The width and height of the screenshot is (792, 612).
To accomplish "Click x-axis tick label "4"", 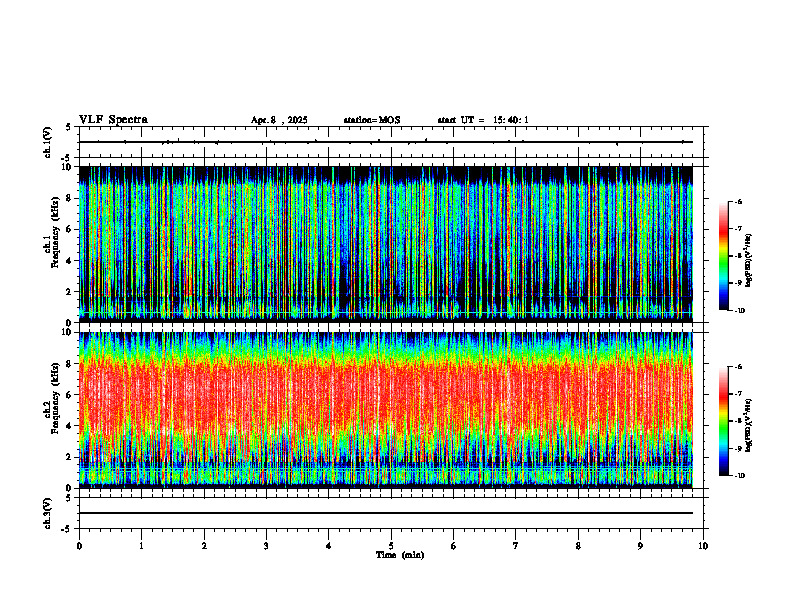I will [x=329, y=546].
